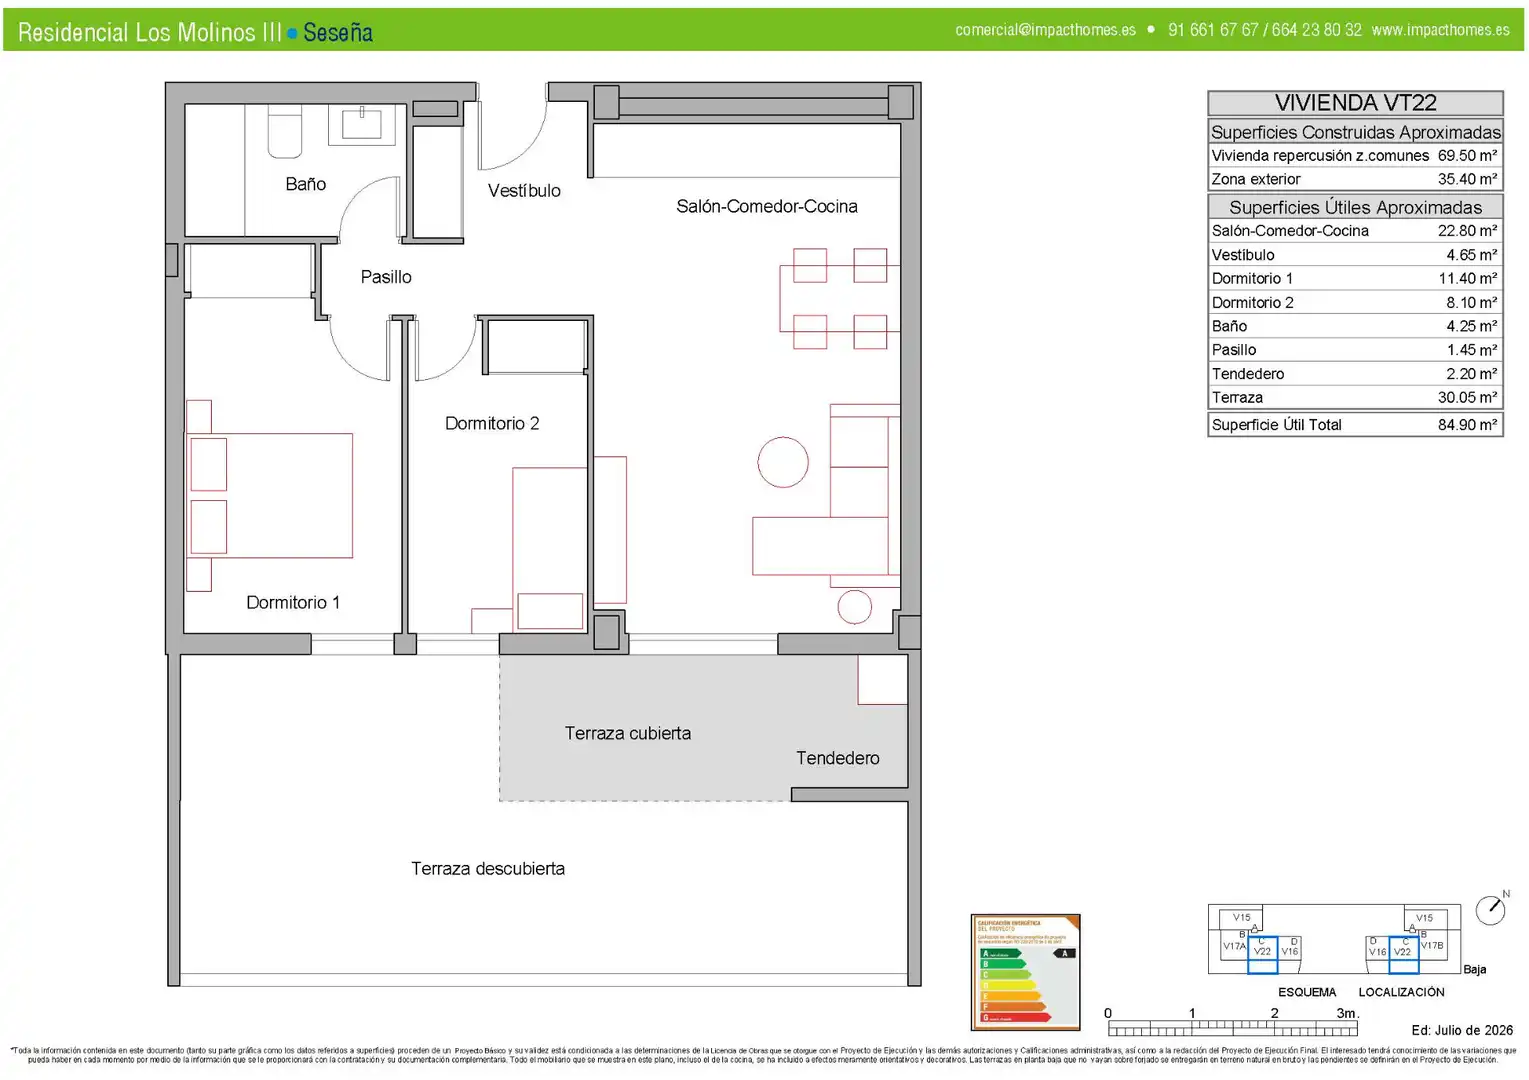Select the 1.45 m² Pasillo value

coord(1471,350)
